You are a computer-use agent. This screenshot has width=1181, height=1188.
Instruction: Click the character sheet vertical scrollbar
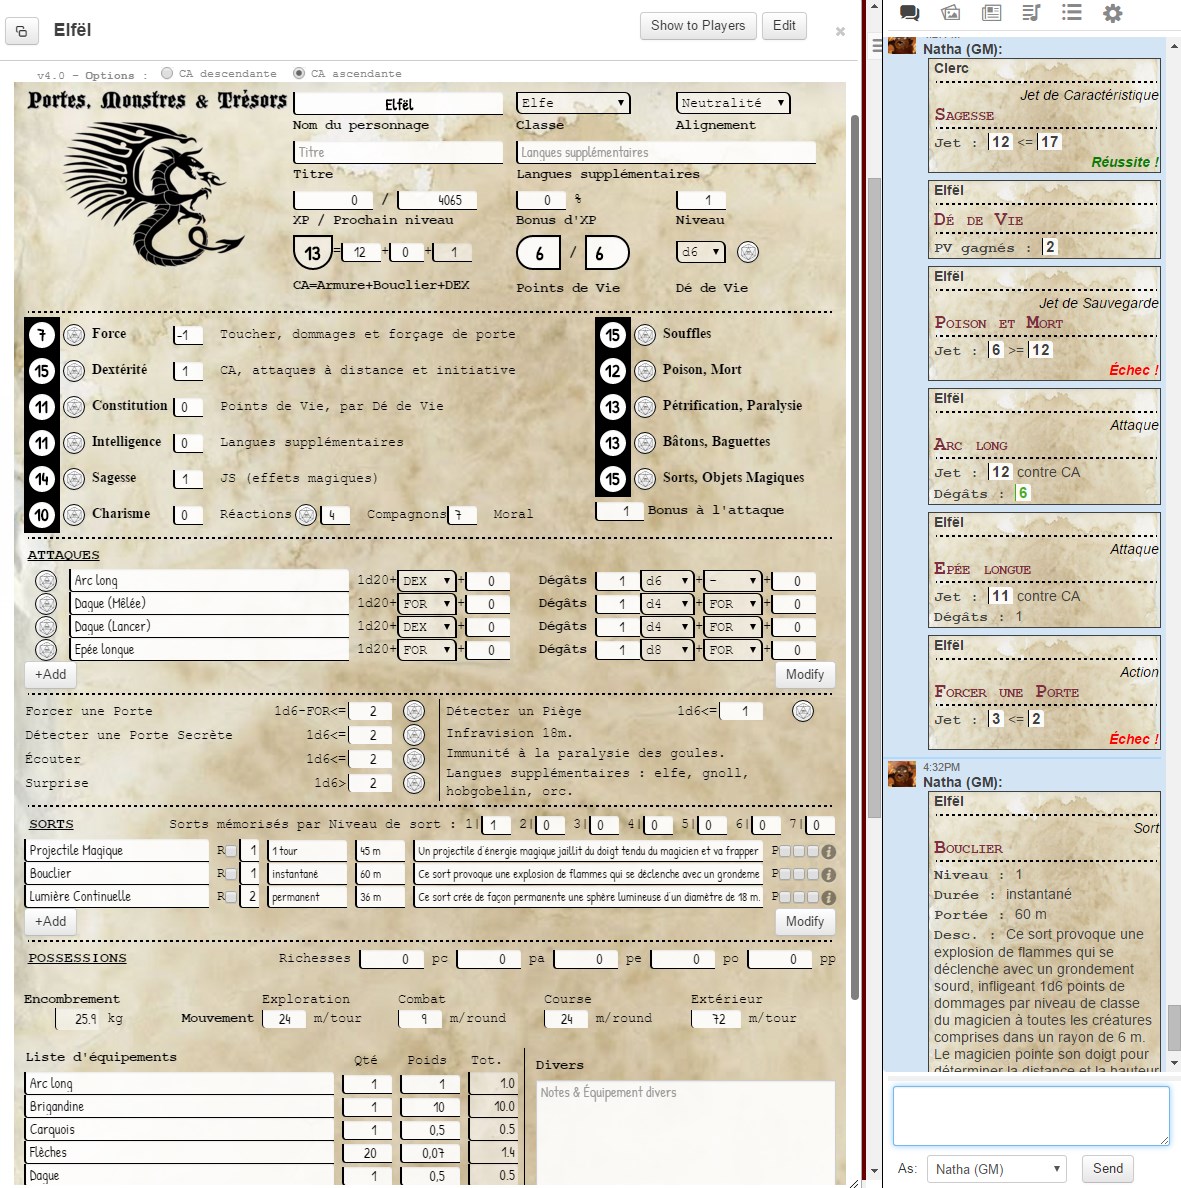point(855,558)
